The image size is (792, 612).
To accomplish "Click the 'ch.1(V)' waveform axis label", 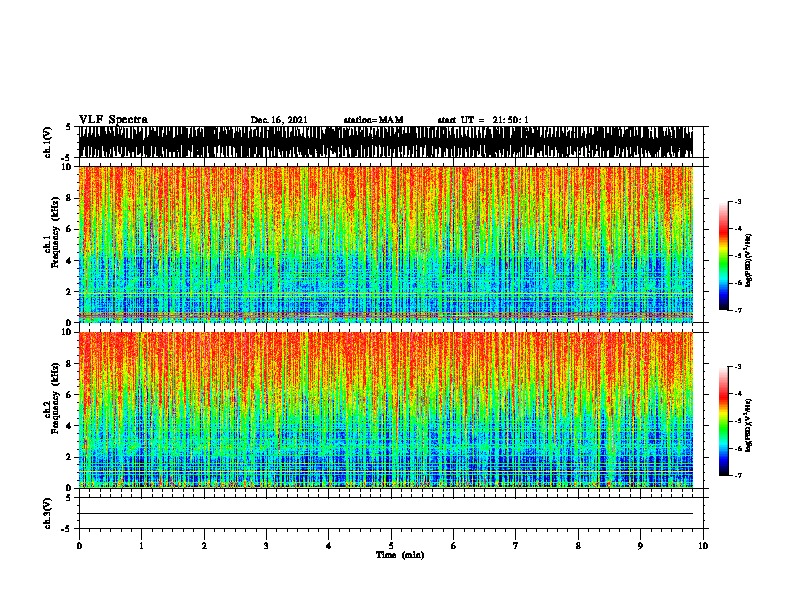I will 47,142.
